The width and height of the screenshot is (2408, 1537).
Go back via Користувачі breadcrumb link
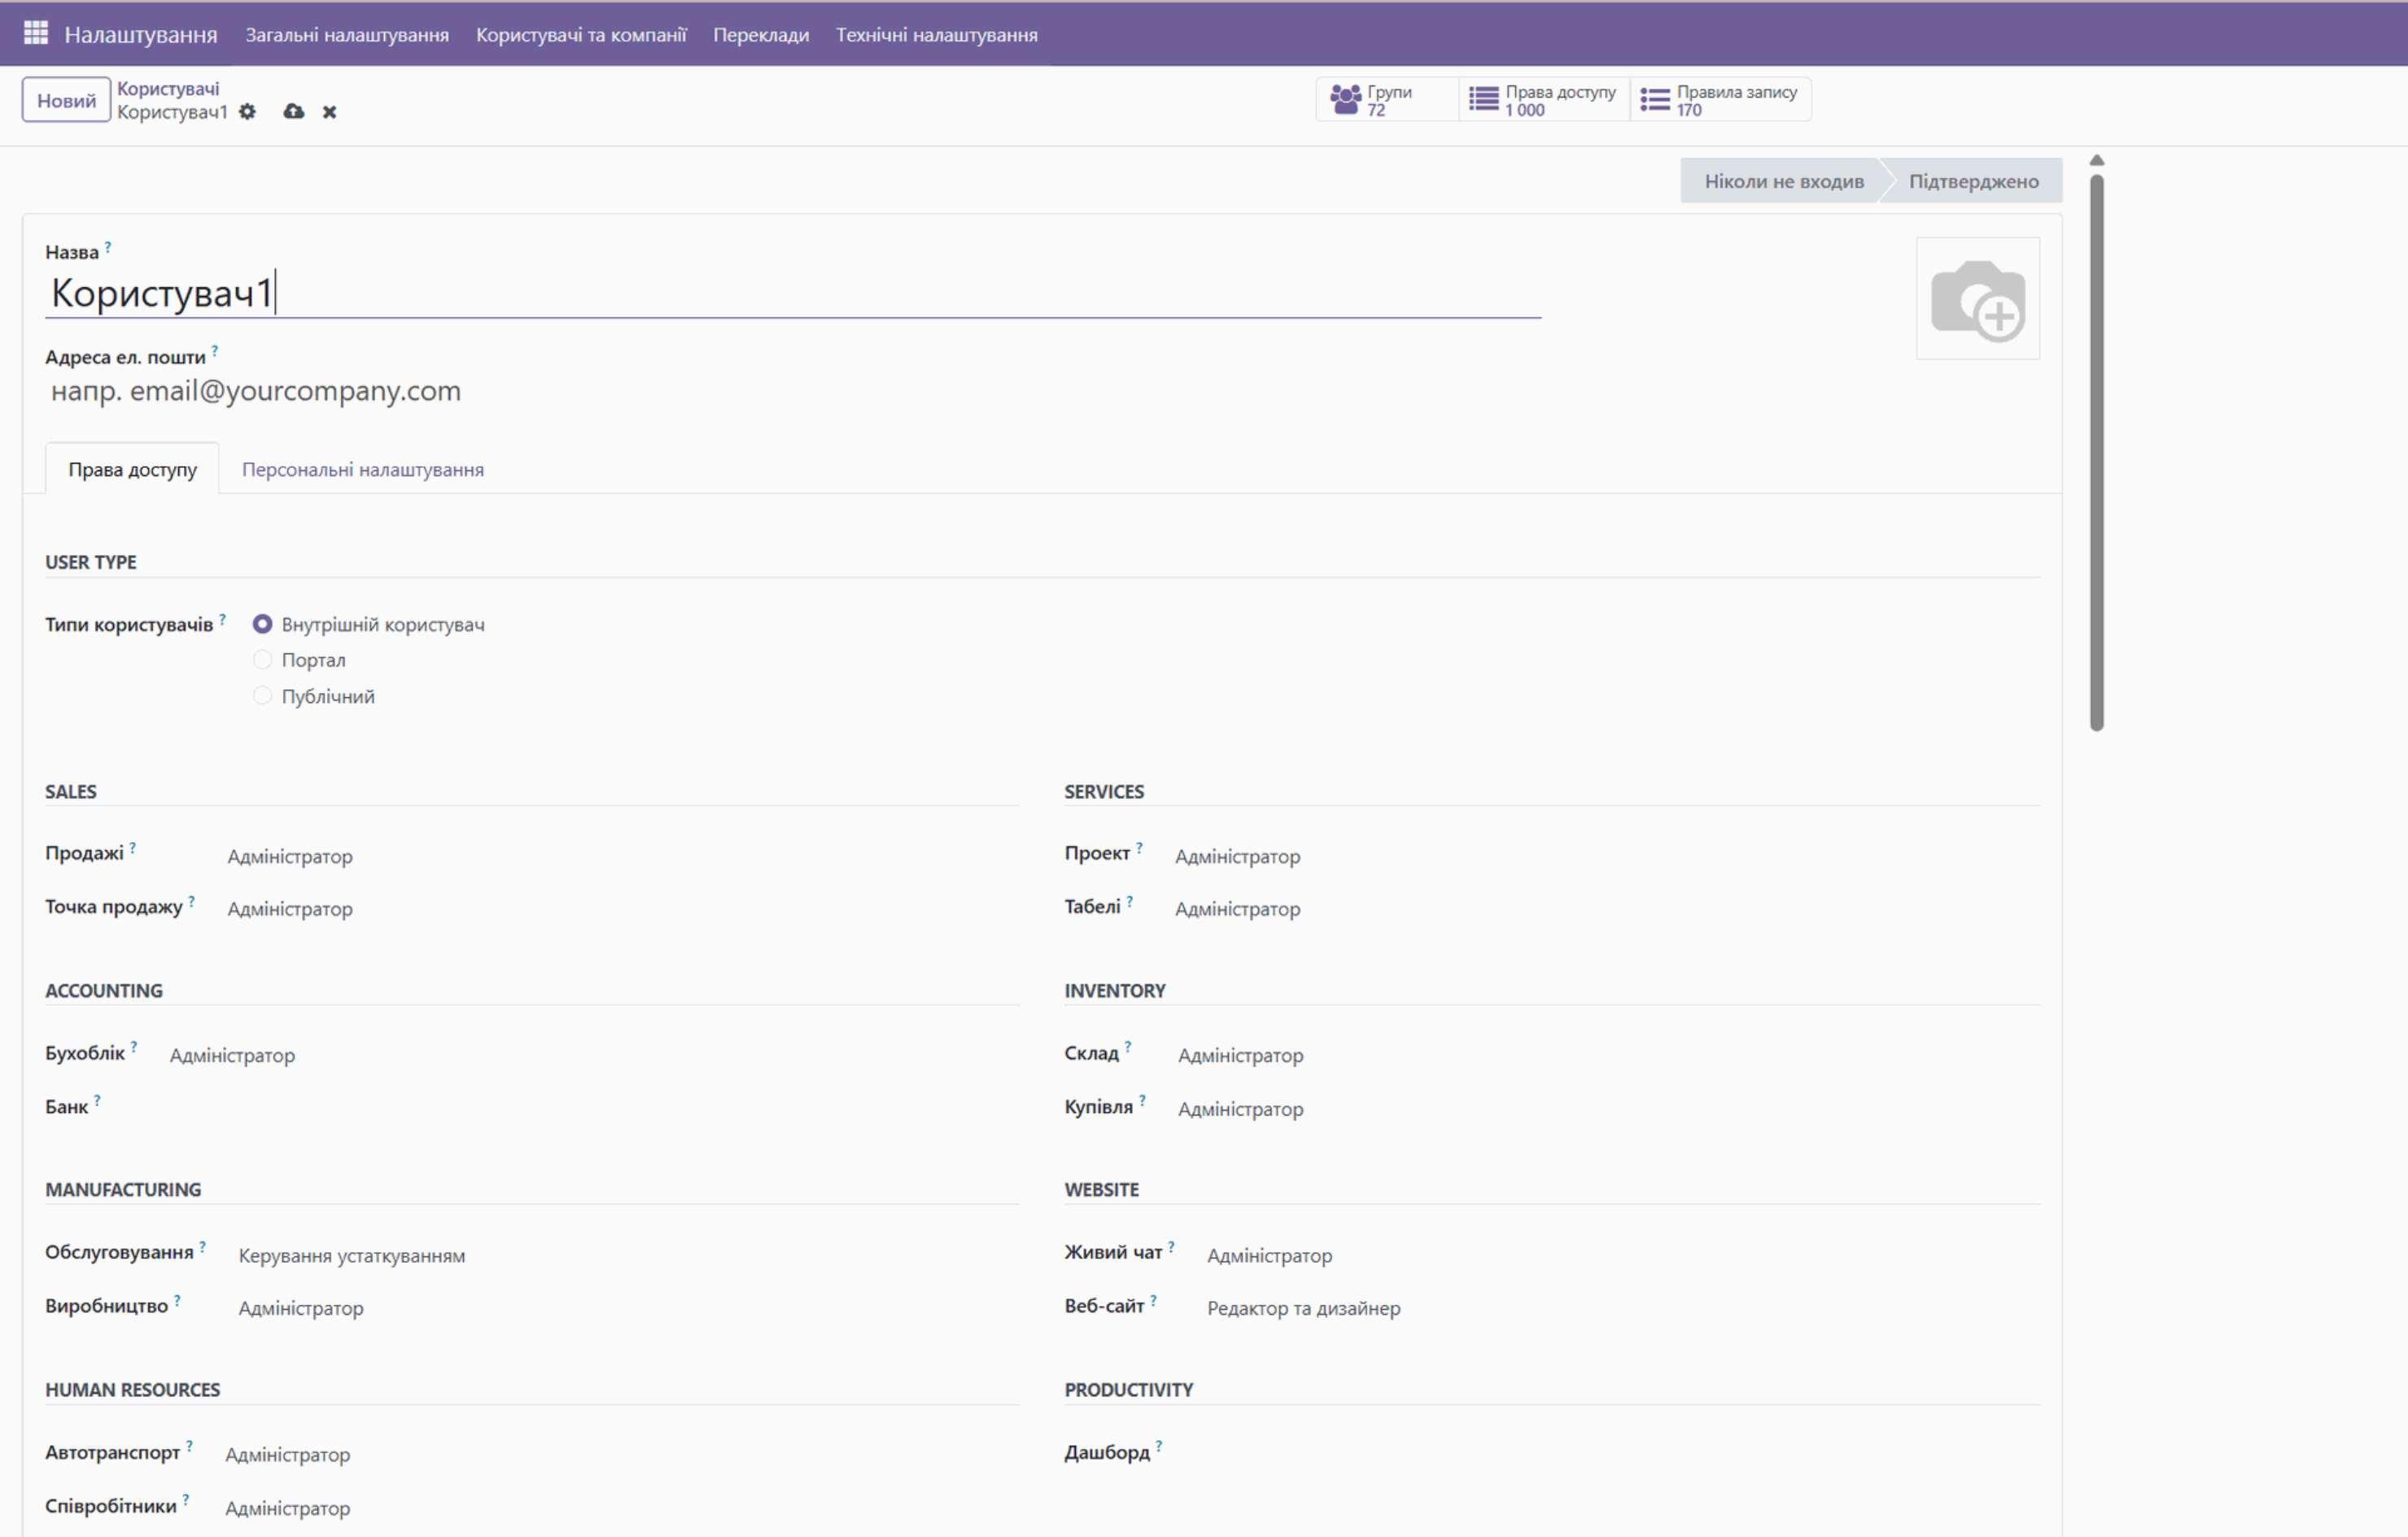click(x=168, y=88)
